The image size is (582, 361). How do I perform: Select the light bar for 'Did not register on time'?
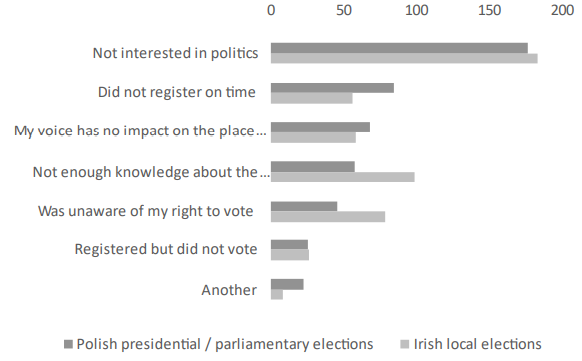pos(311,98)
